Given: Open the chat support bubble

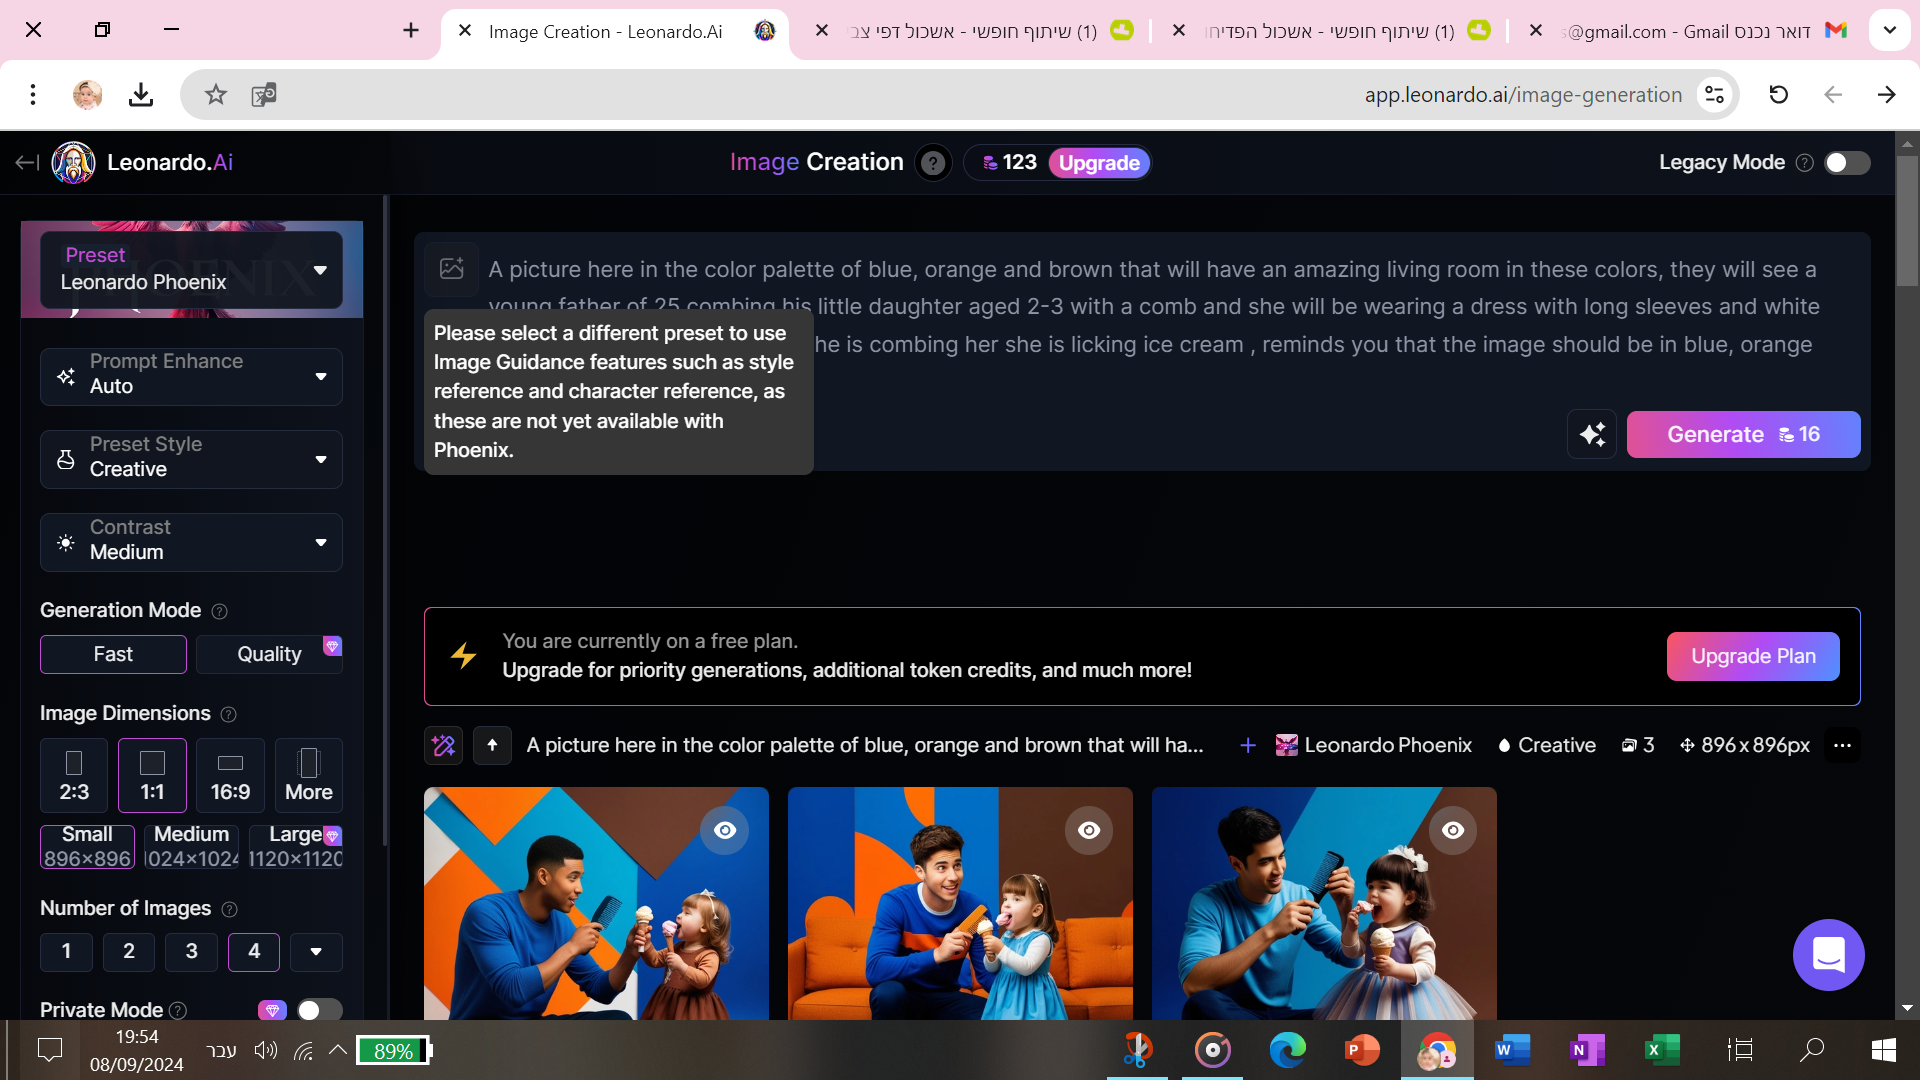Looking at the screenshot, I should point(1828,955).
